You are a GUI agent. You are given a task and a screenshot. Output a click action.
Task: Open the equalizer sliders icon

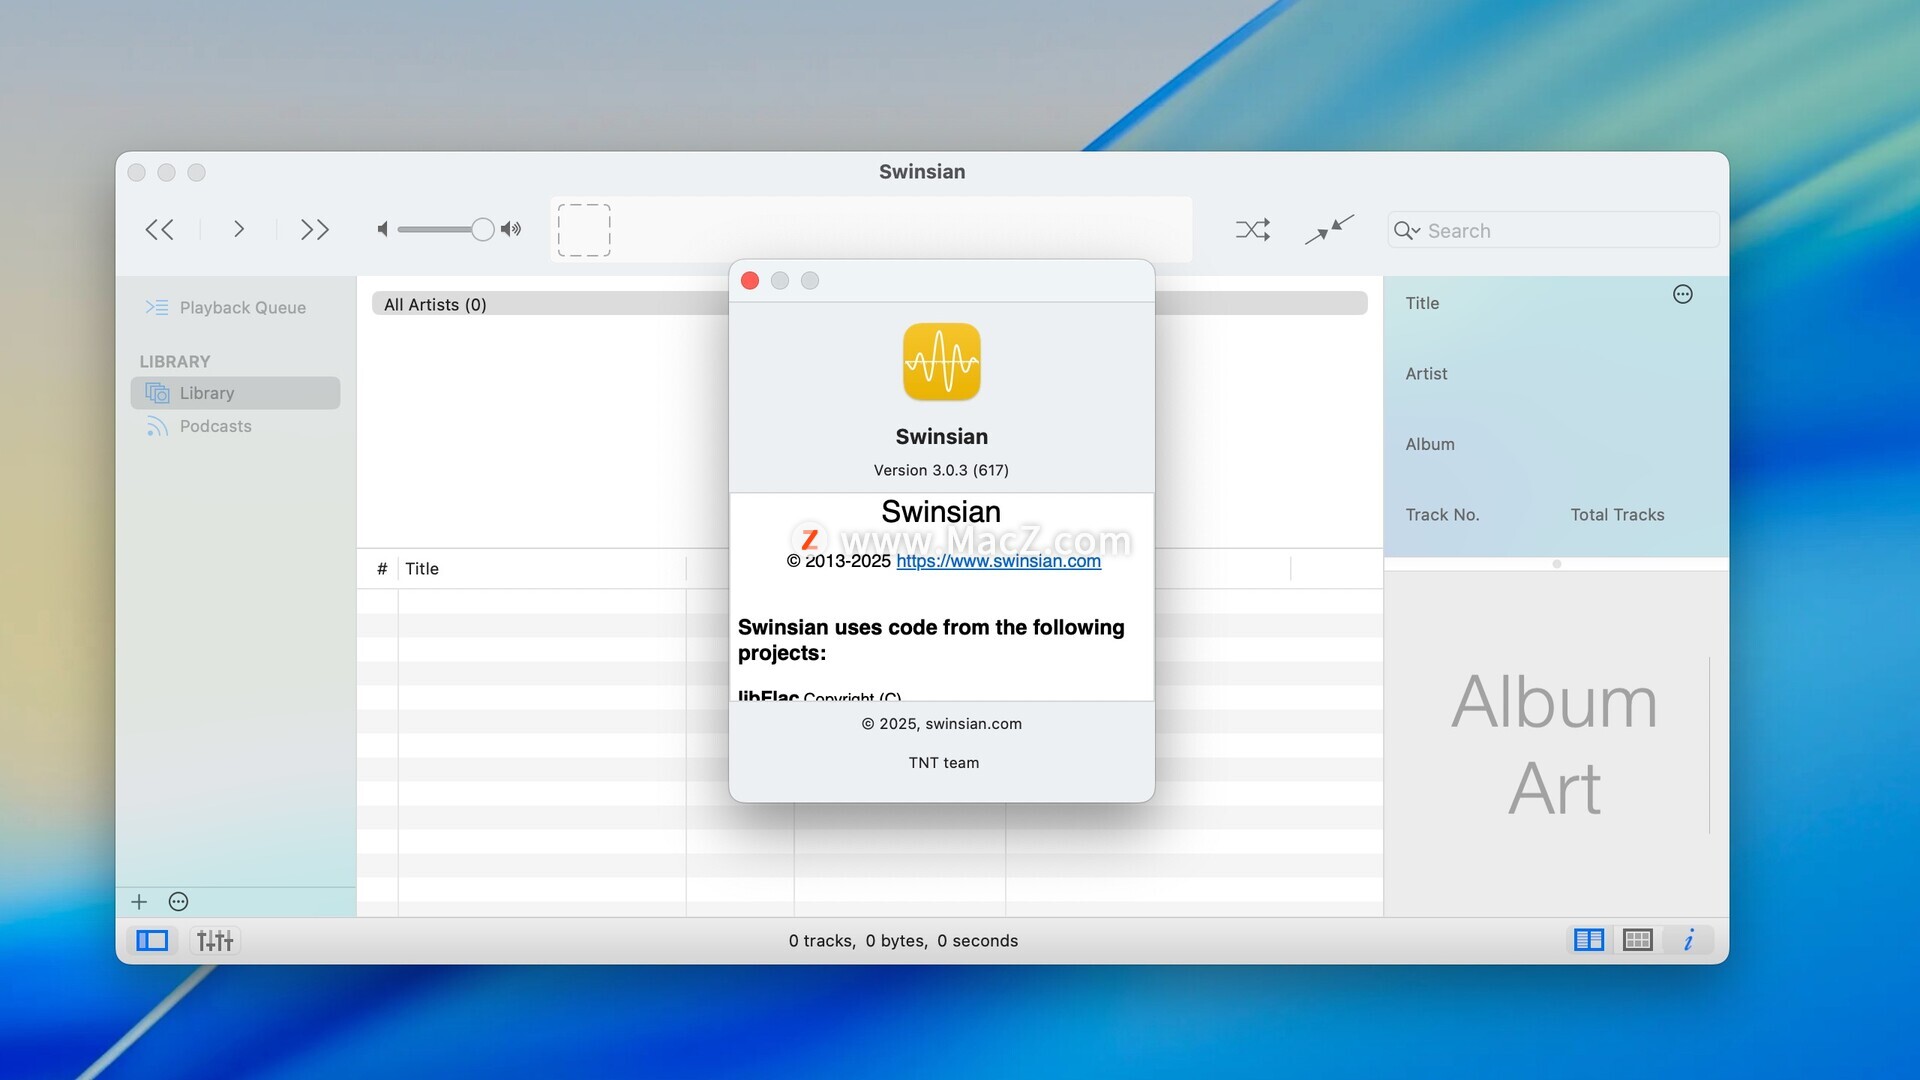pos(215,940)
